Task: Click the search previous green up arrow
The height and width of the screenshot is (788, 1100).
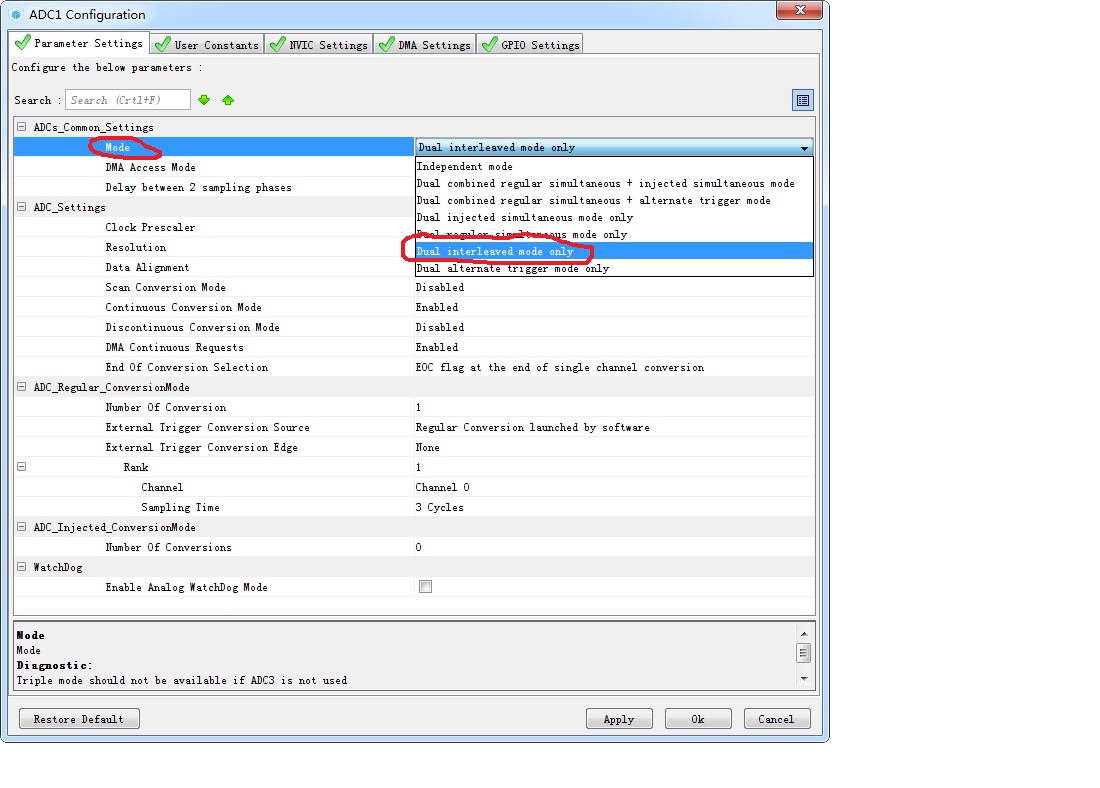Action: tap(228, 100)
